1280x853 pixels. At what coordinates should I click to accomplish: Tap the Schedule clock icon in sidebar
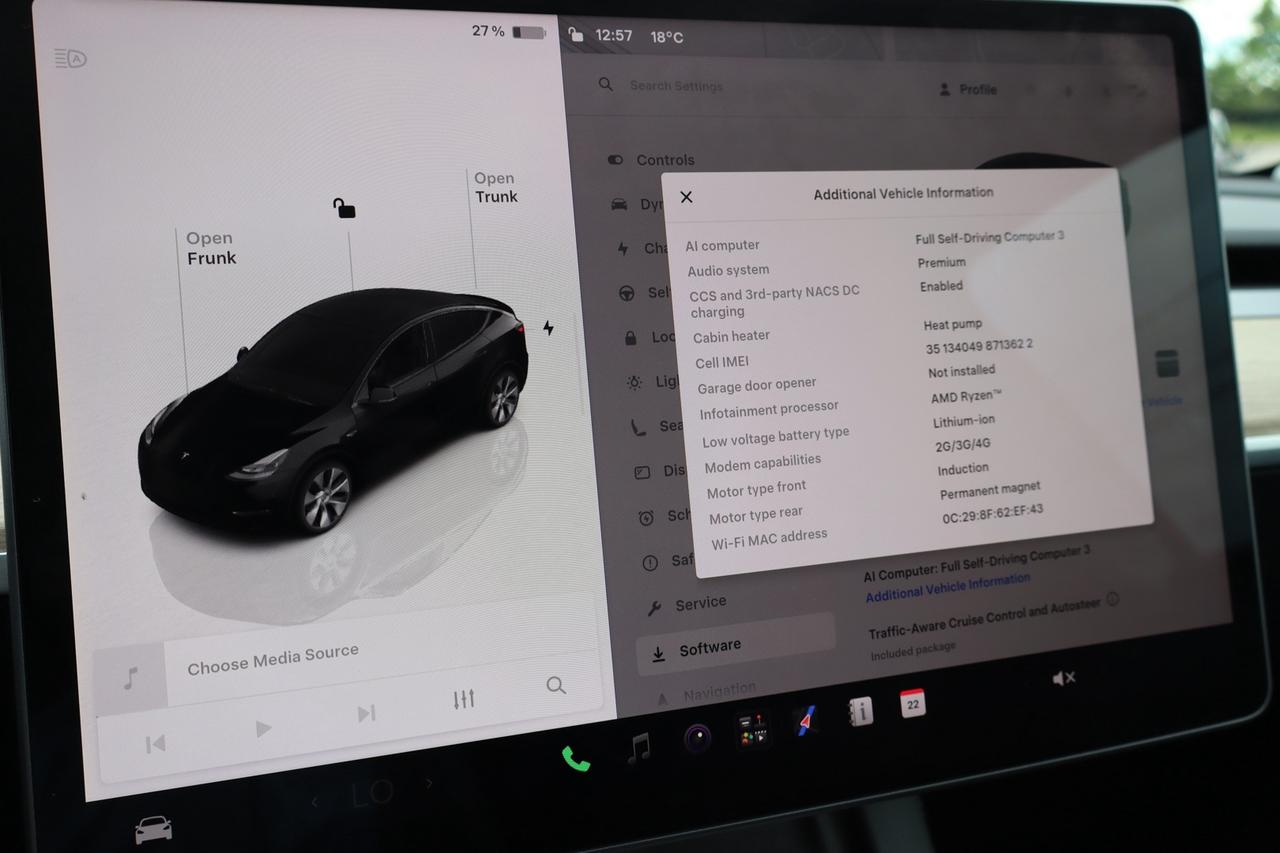tap(646, 517)
